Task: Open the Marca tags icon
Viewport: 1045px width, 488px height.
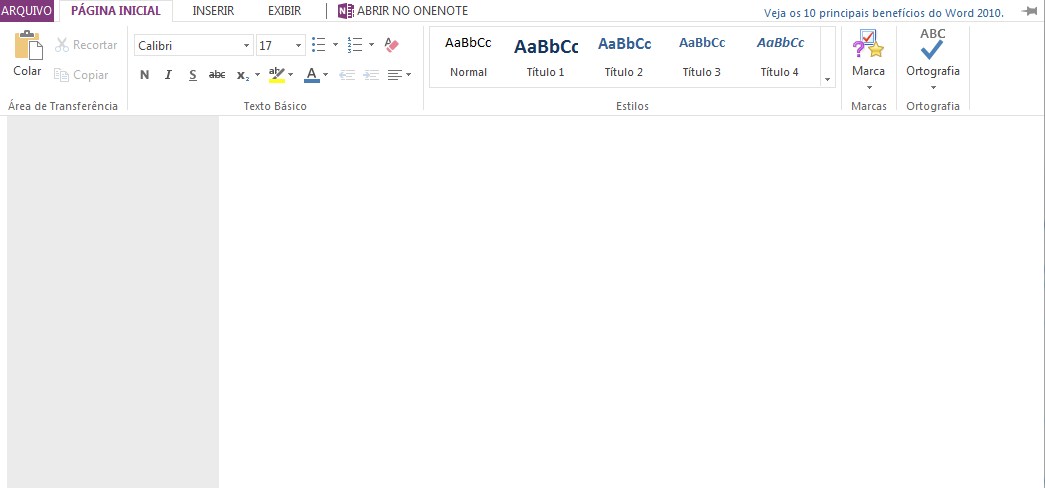Action: (x=868, y=44)
